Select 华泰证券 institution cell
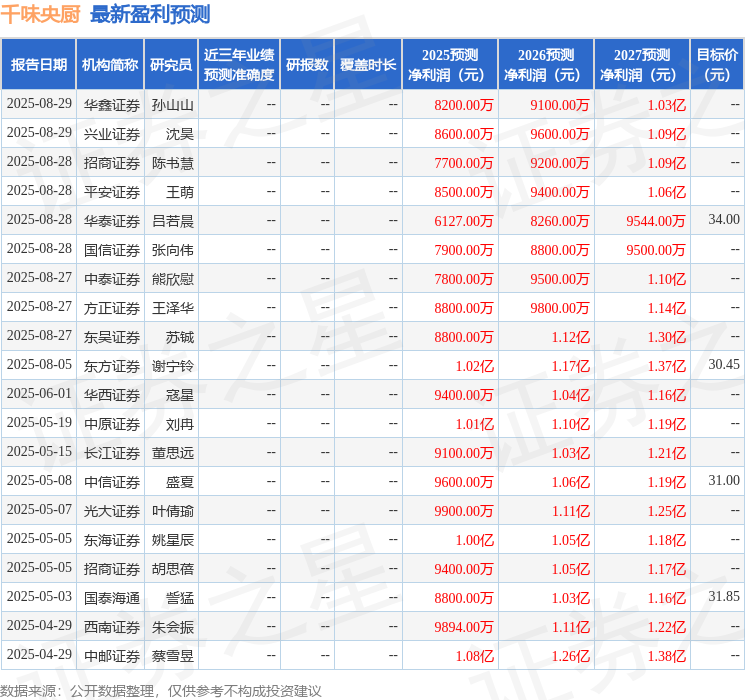 (x=112, y=221)
